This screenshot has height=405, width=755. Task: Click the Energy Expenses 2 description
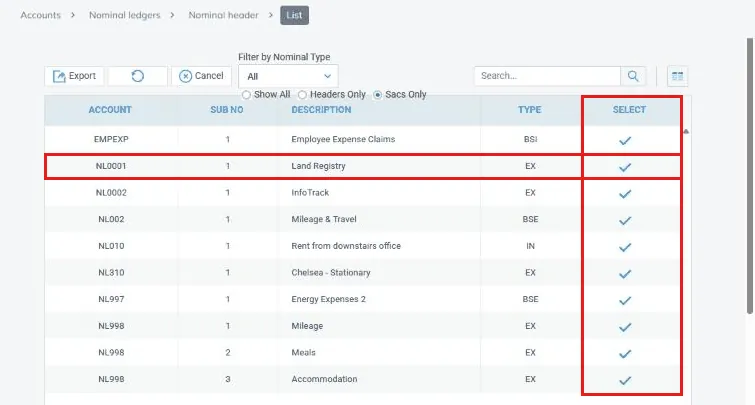(x=328, y=299)
